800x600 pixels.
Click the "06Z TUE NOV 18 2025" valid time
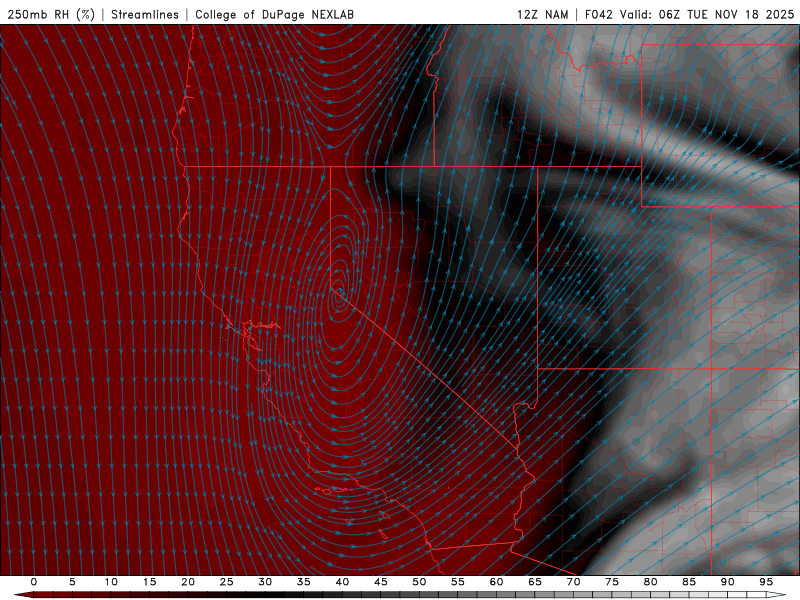(x=727, y=14)
